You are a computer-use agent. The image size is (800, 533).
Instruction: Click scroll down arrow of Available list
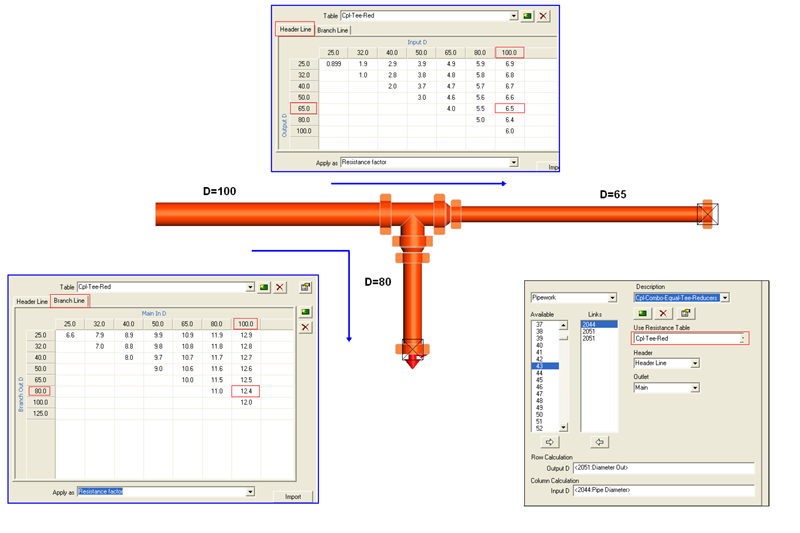pos(563,427)
